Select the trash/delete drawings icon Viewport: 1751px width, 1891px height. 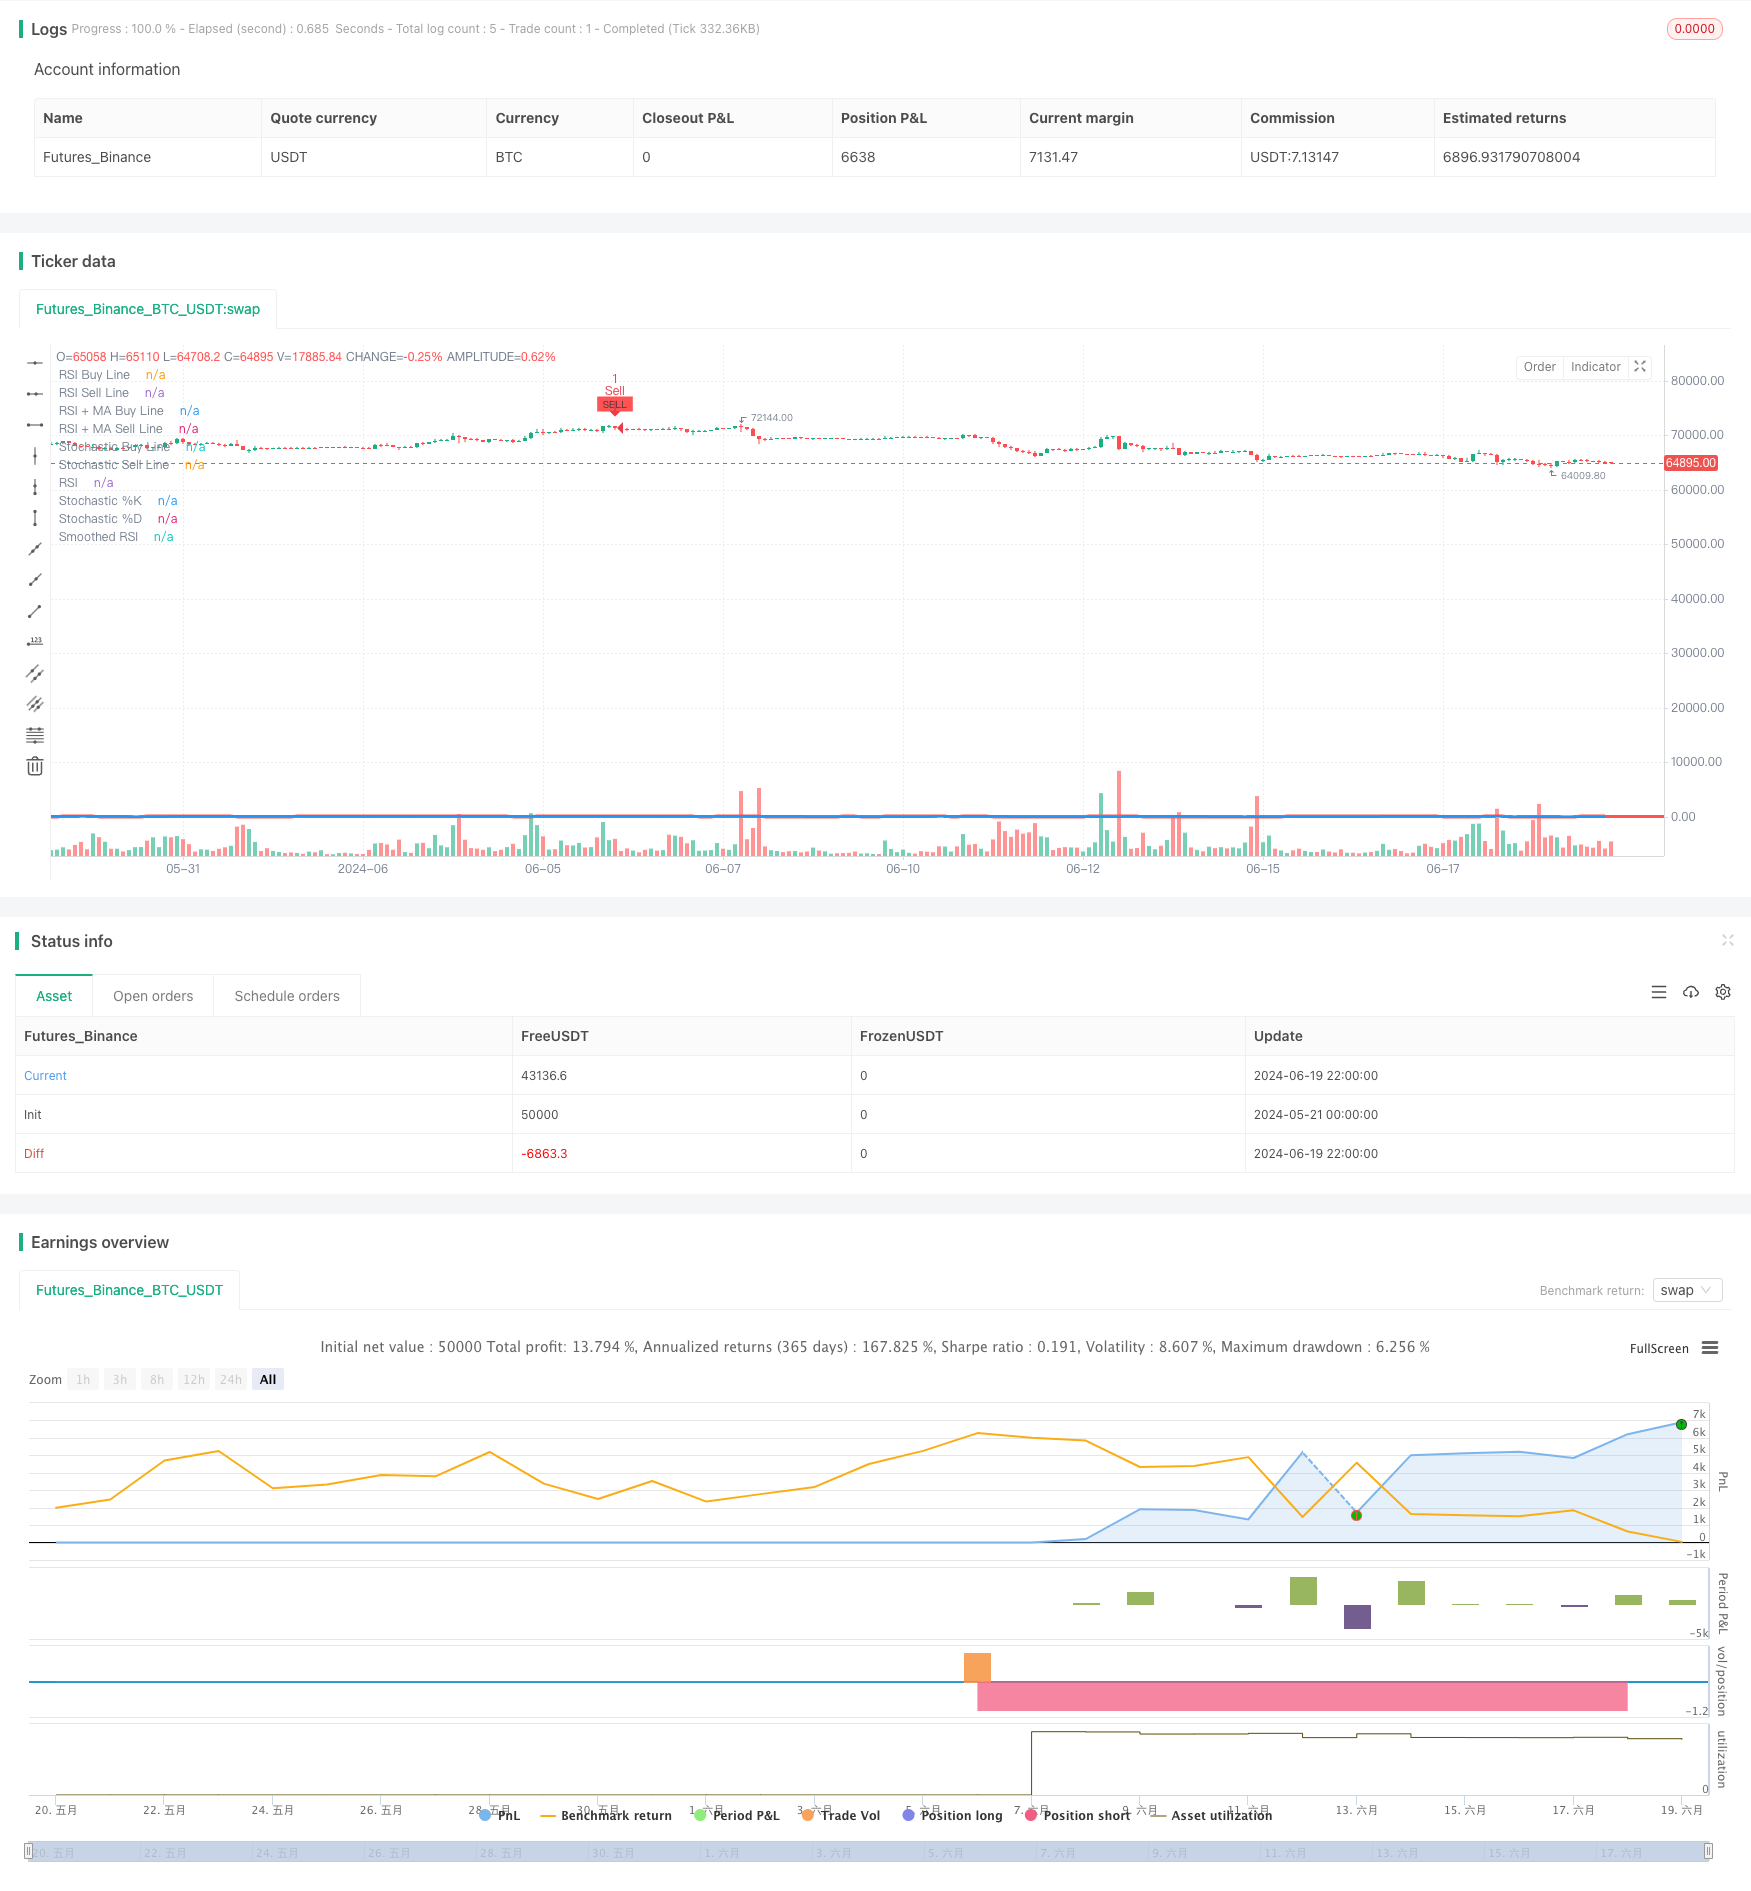[x=35, y=765]
